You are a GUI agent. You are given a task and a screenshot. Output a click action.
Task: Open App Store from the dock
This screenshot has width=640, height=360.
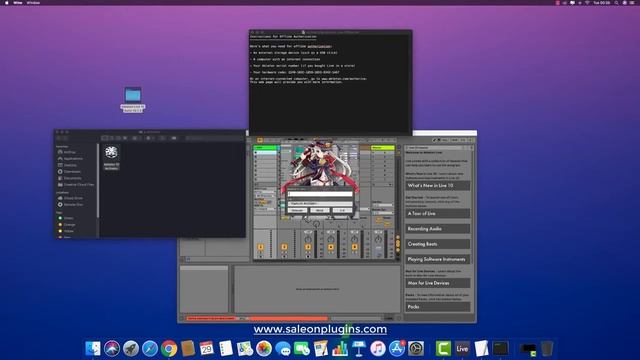point(397,349)
